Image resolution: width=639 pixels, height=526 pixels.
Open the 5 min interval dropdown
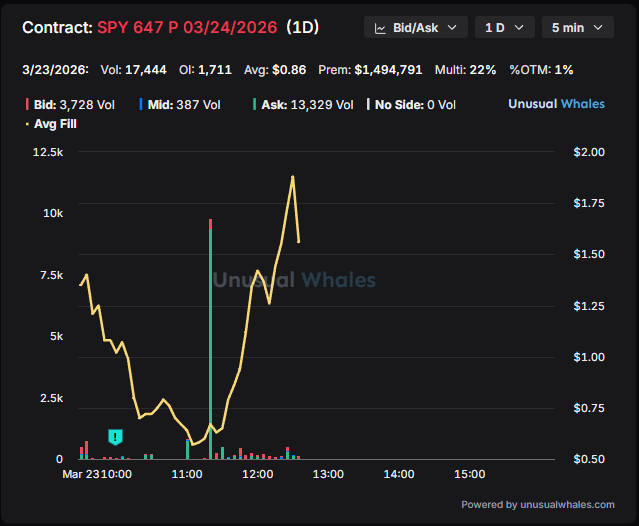[577, 27]
